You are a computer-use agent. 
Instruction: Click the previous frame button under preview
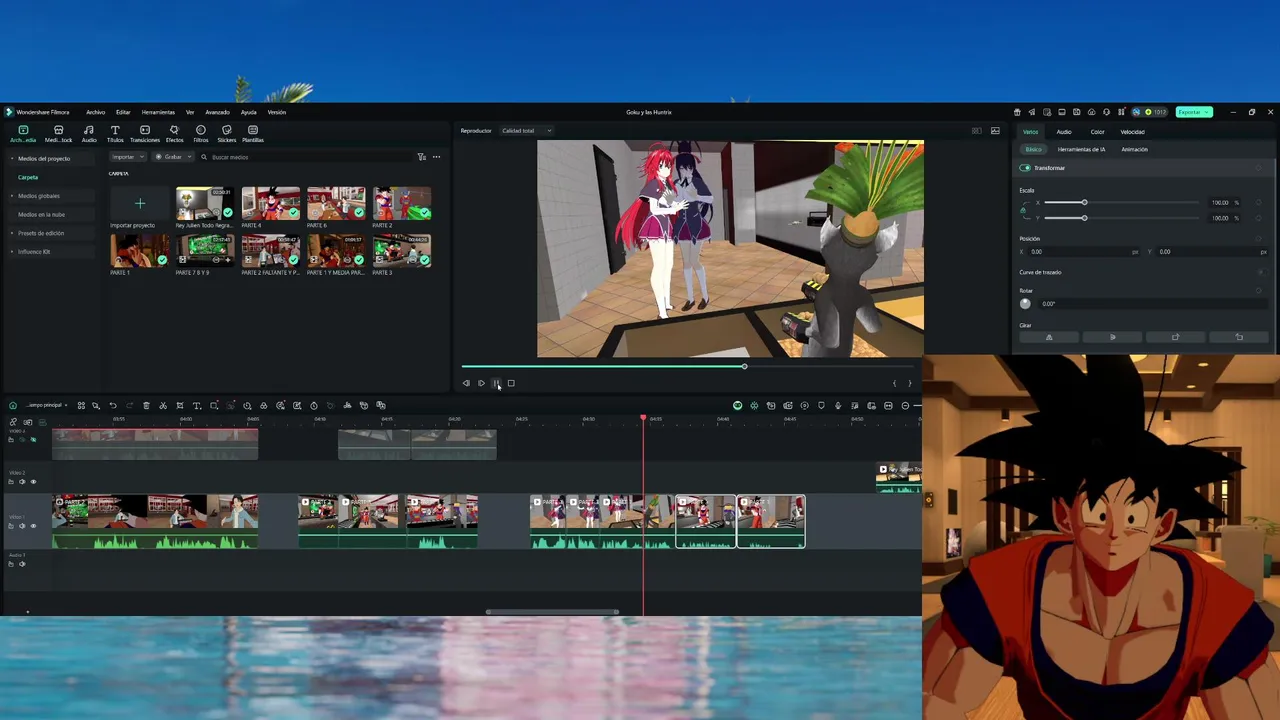(466, 383)
